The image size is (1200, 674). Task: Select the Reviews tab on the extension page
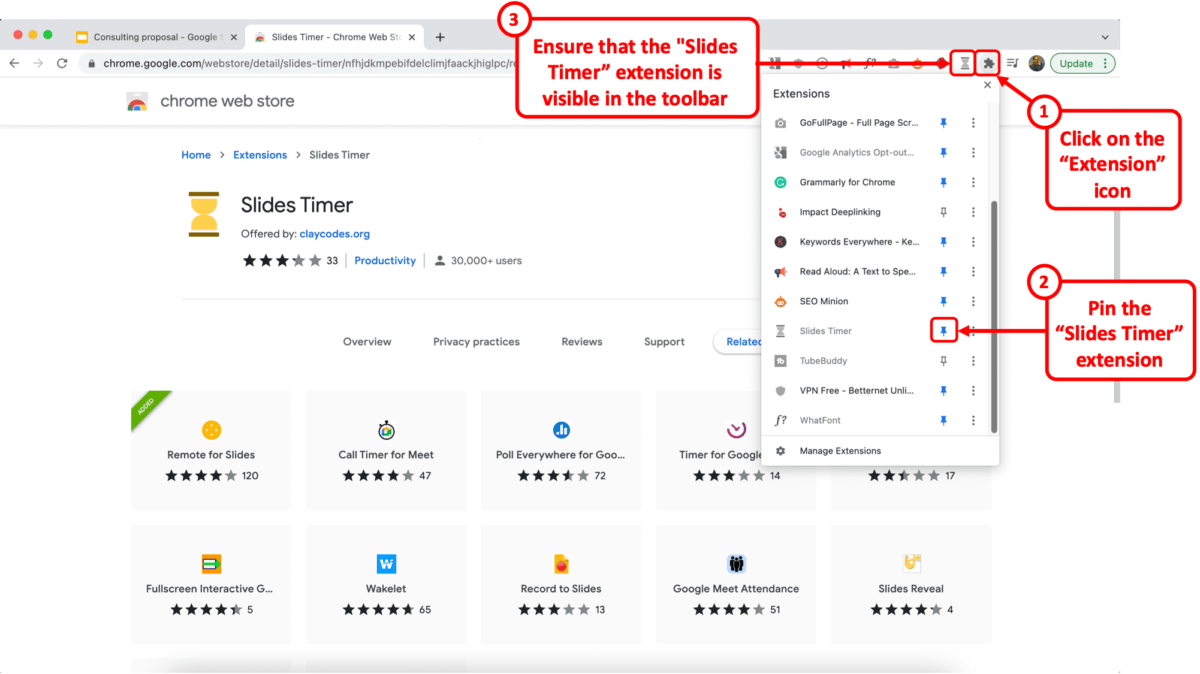pyautogui.click(x=581, y=341)
